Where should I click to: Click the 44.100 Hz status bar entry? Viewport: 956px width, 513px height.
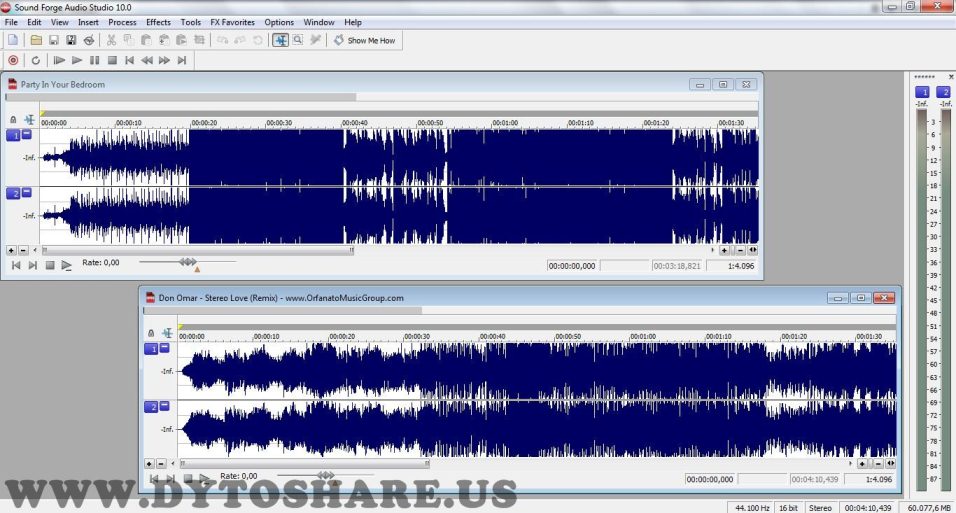tap(751, 508)
